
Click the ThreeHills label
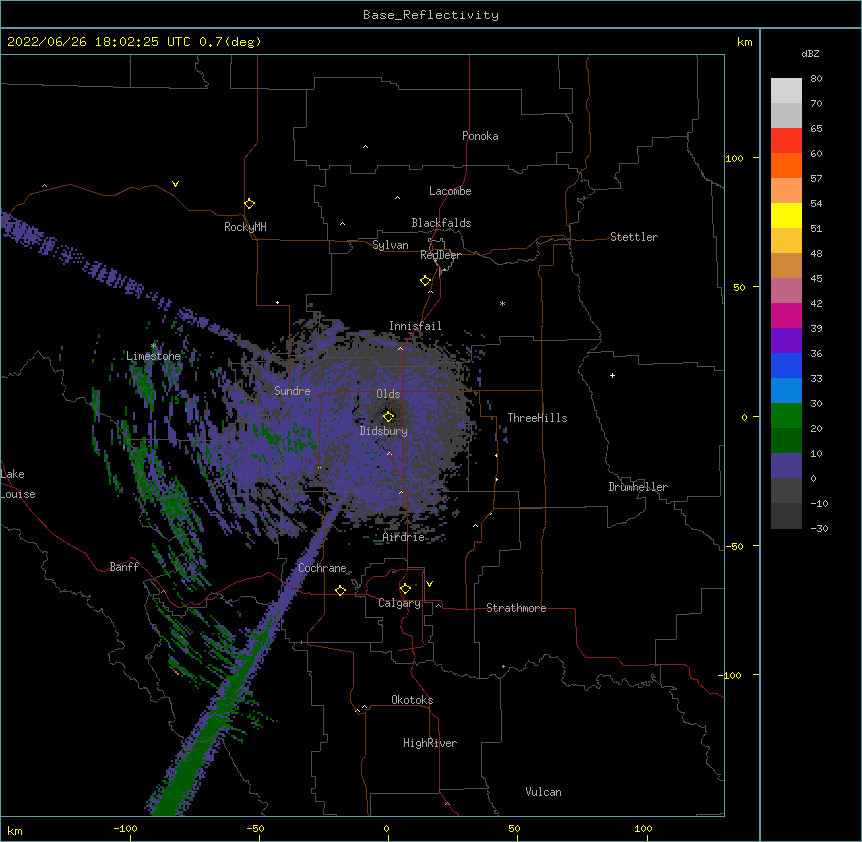point(537,418)
